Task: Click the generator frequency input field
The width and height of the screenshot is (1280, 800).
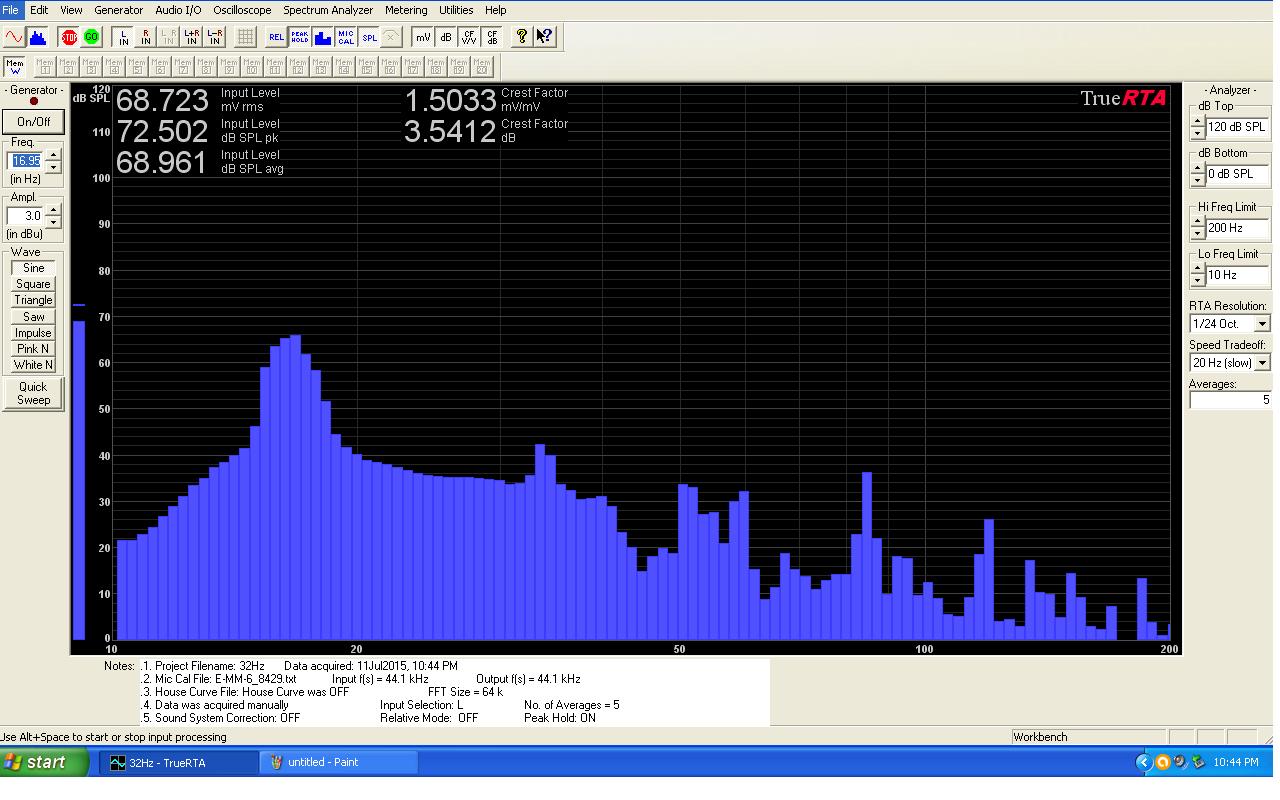Action: coord(26,160)
